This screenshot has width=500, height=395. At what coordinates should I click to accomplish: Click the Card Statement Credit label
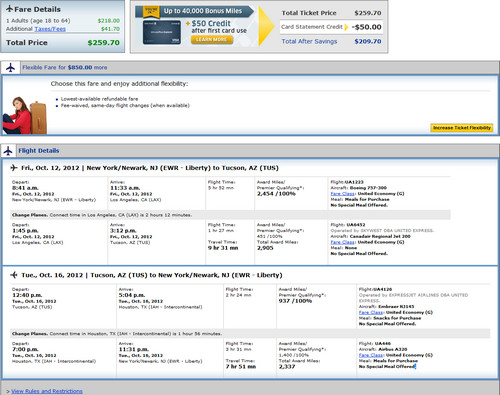312,27
